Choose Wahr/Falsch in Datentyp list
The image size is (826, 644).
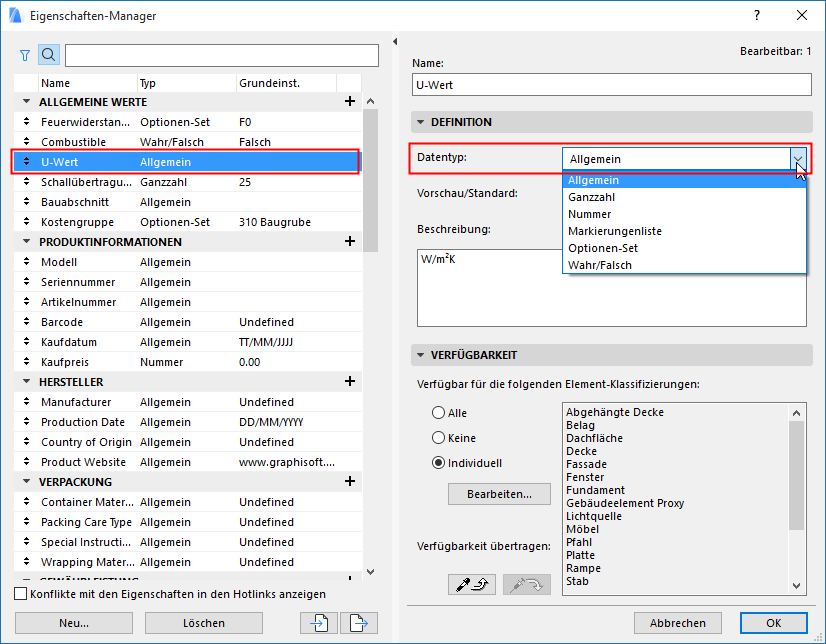coord(684,265)
